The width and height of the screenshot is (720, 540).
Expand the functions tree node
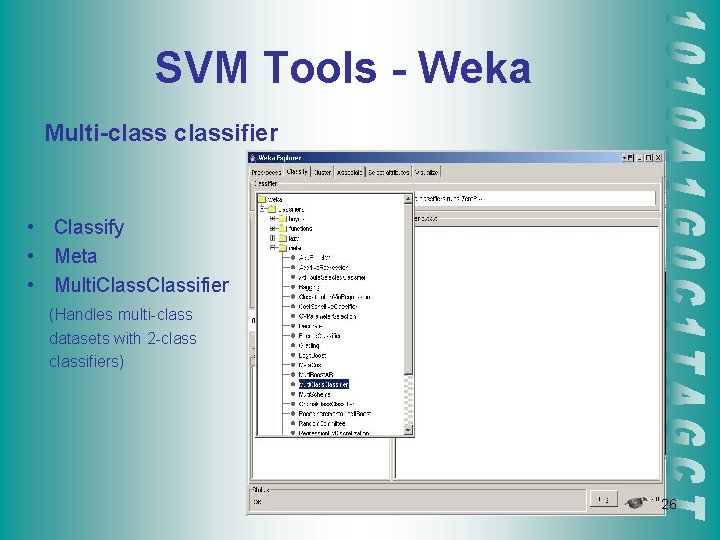(273, 228)
